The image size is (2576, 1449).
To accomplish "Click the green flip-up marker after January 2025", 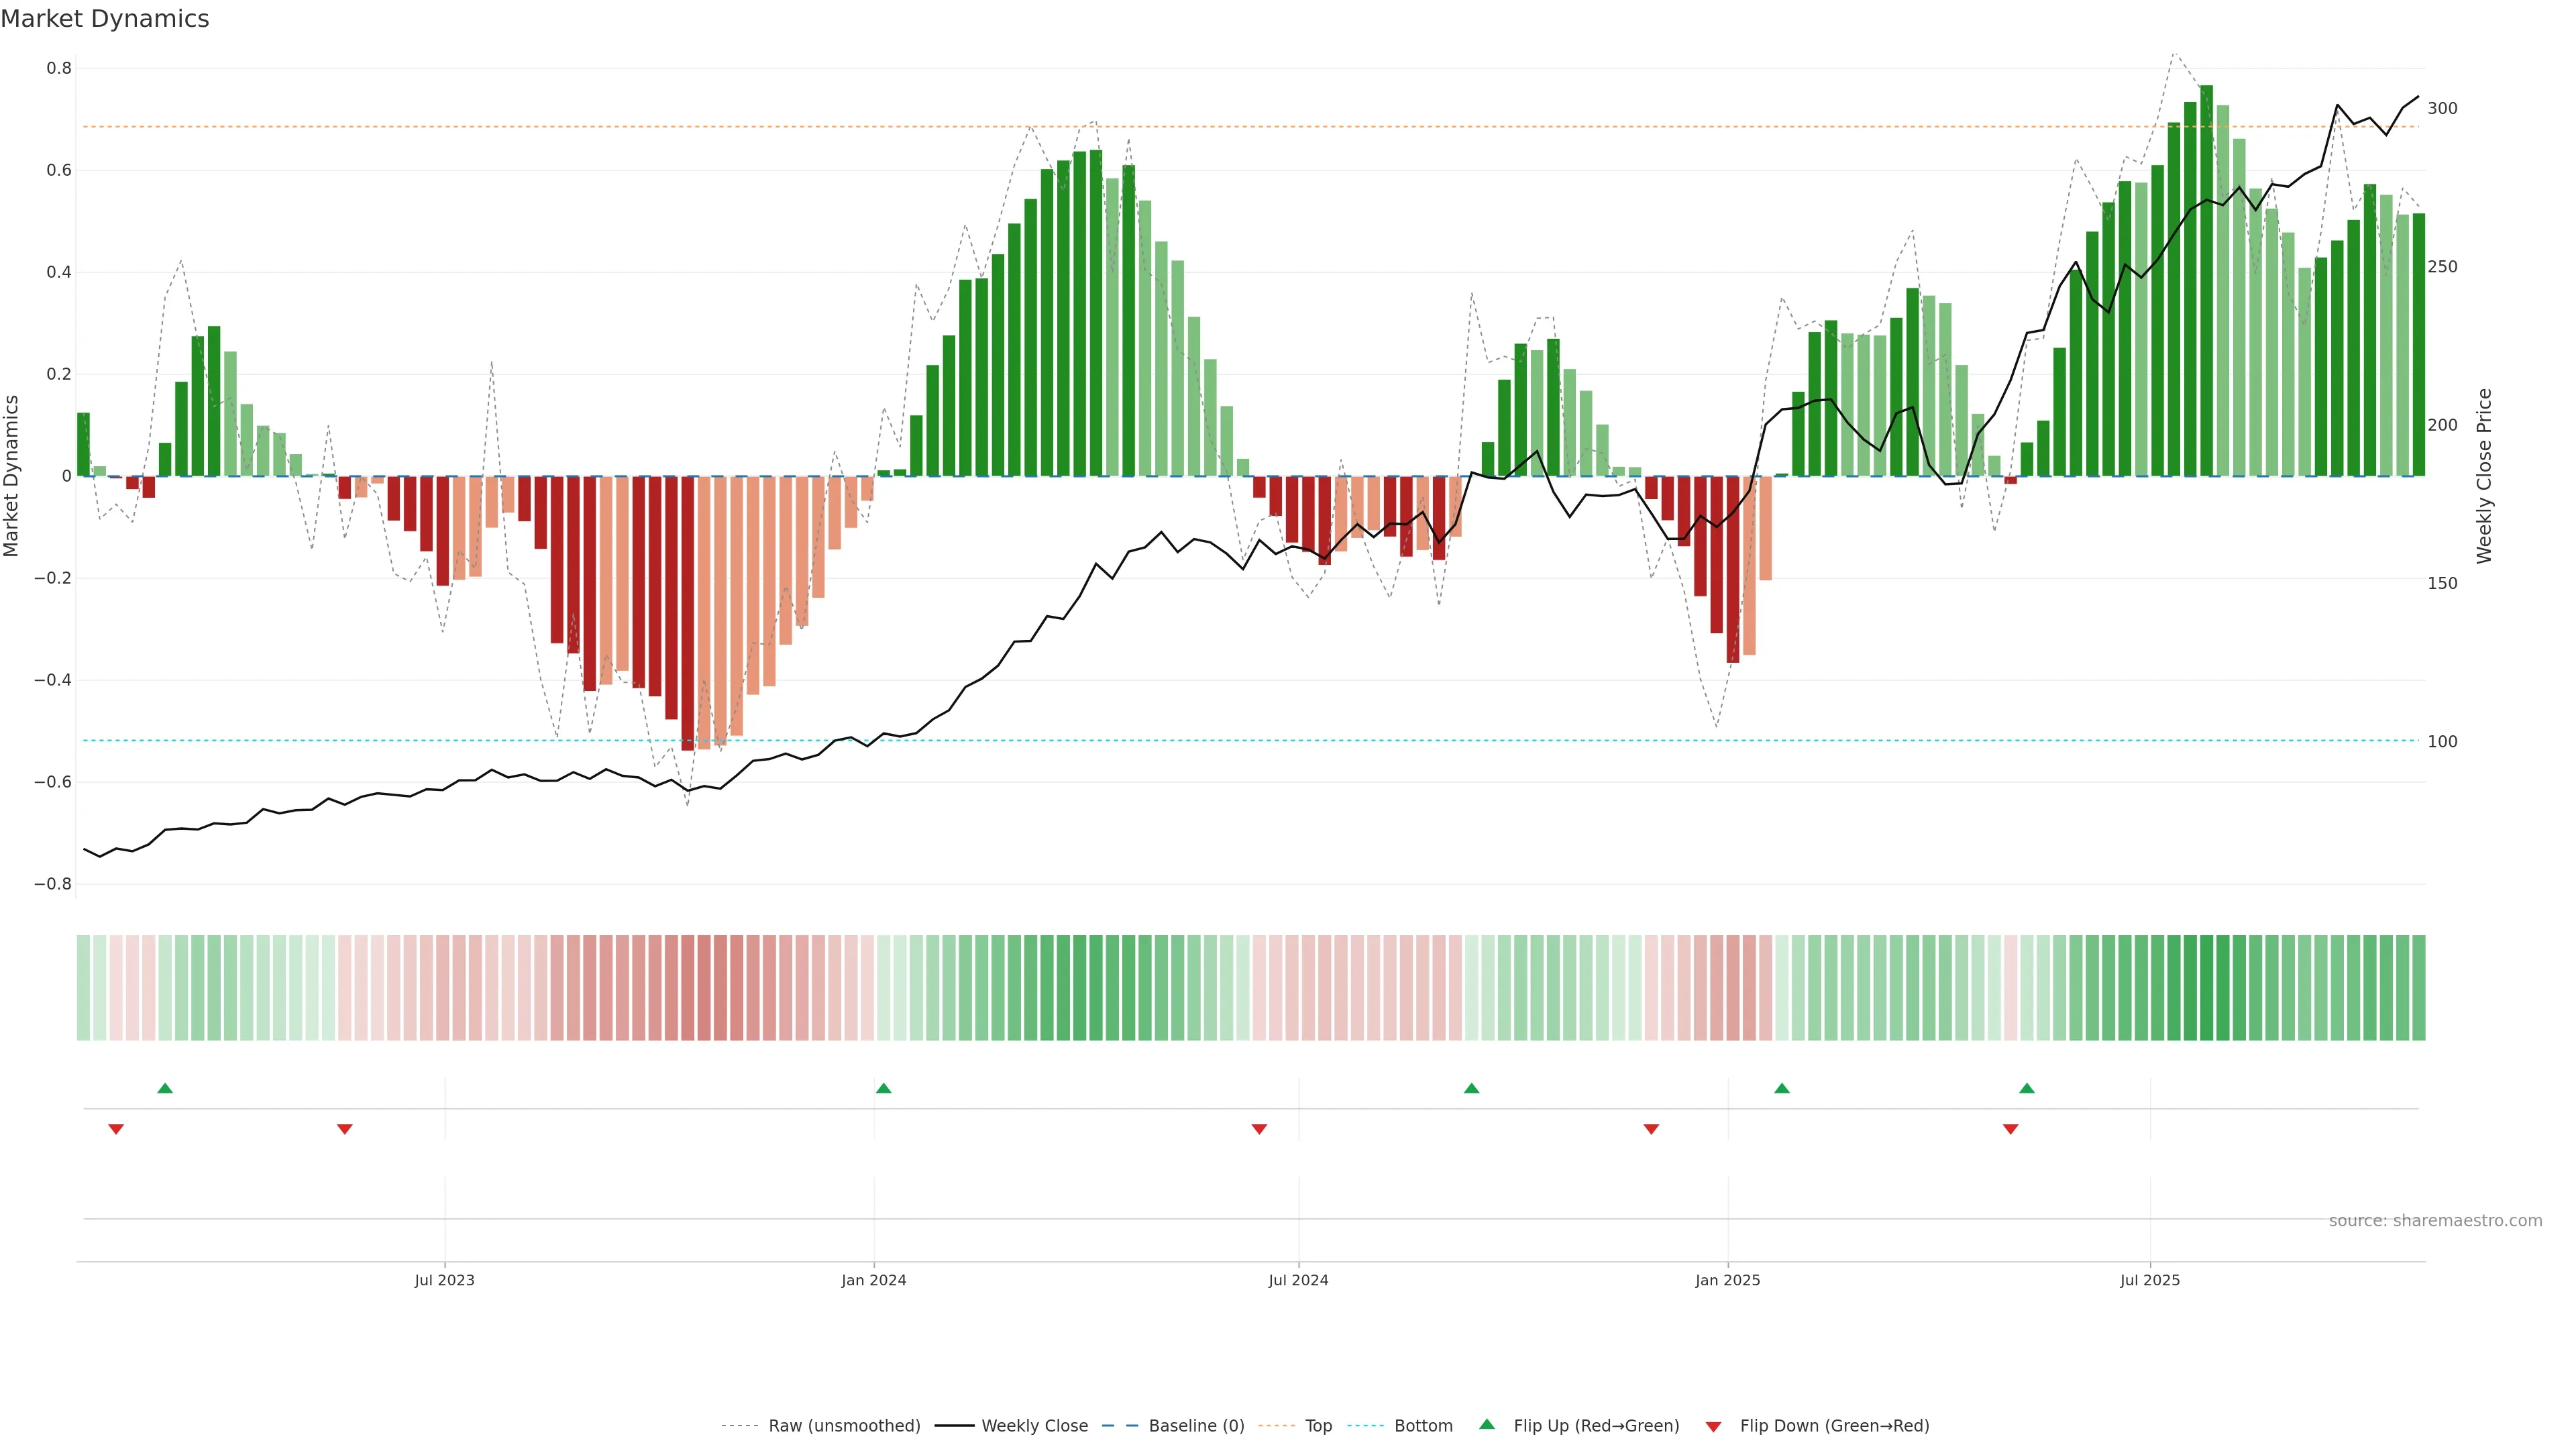I will click(1782, 1088).
